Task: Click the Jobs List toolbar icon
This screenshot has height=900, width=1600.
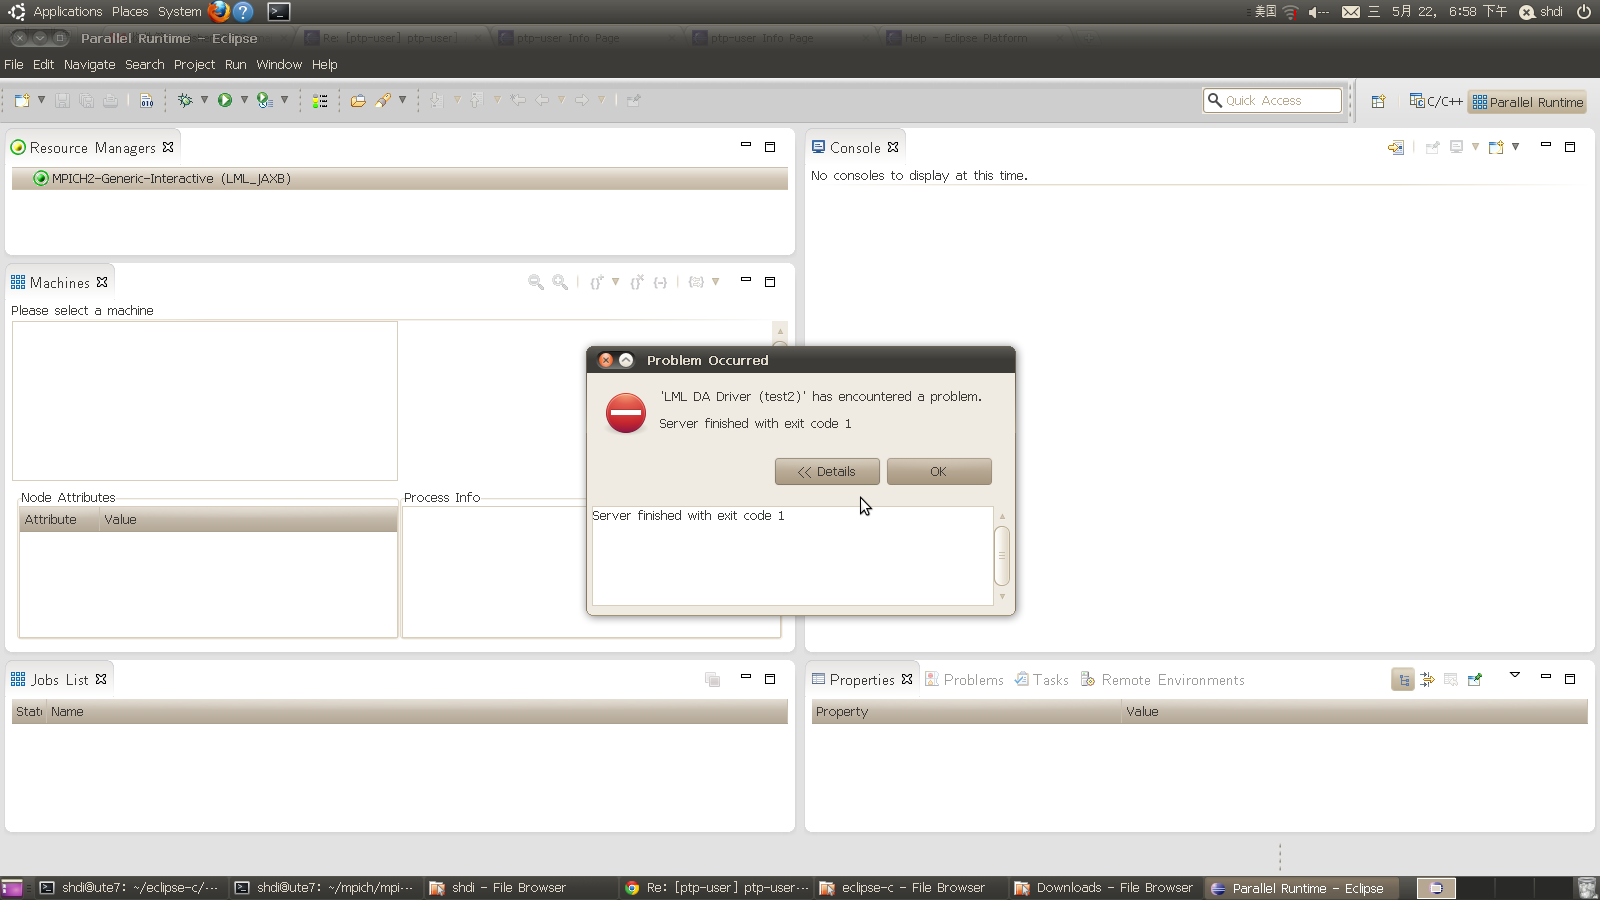Action: point(713,680)
